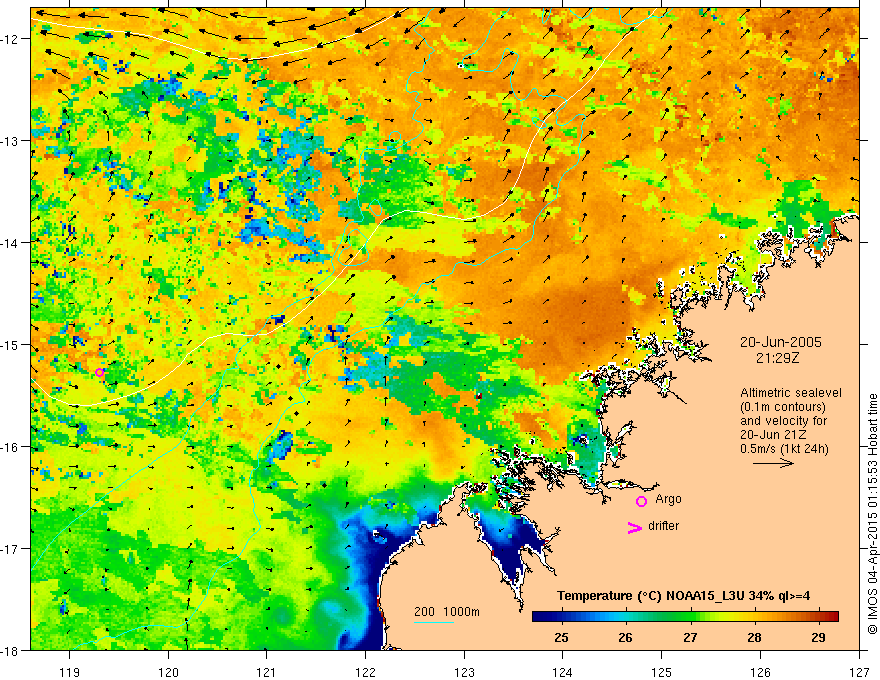Click the '(0.1m contours)' text line
This screenshot has width=880, height=680.
783,407
